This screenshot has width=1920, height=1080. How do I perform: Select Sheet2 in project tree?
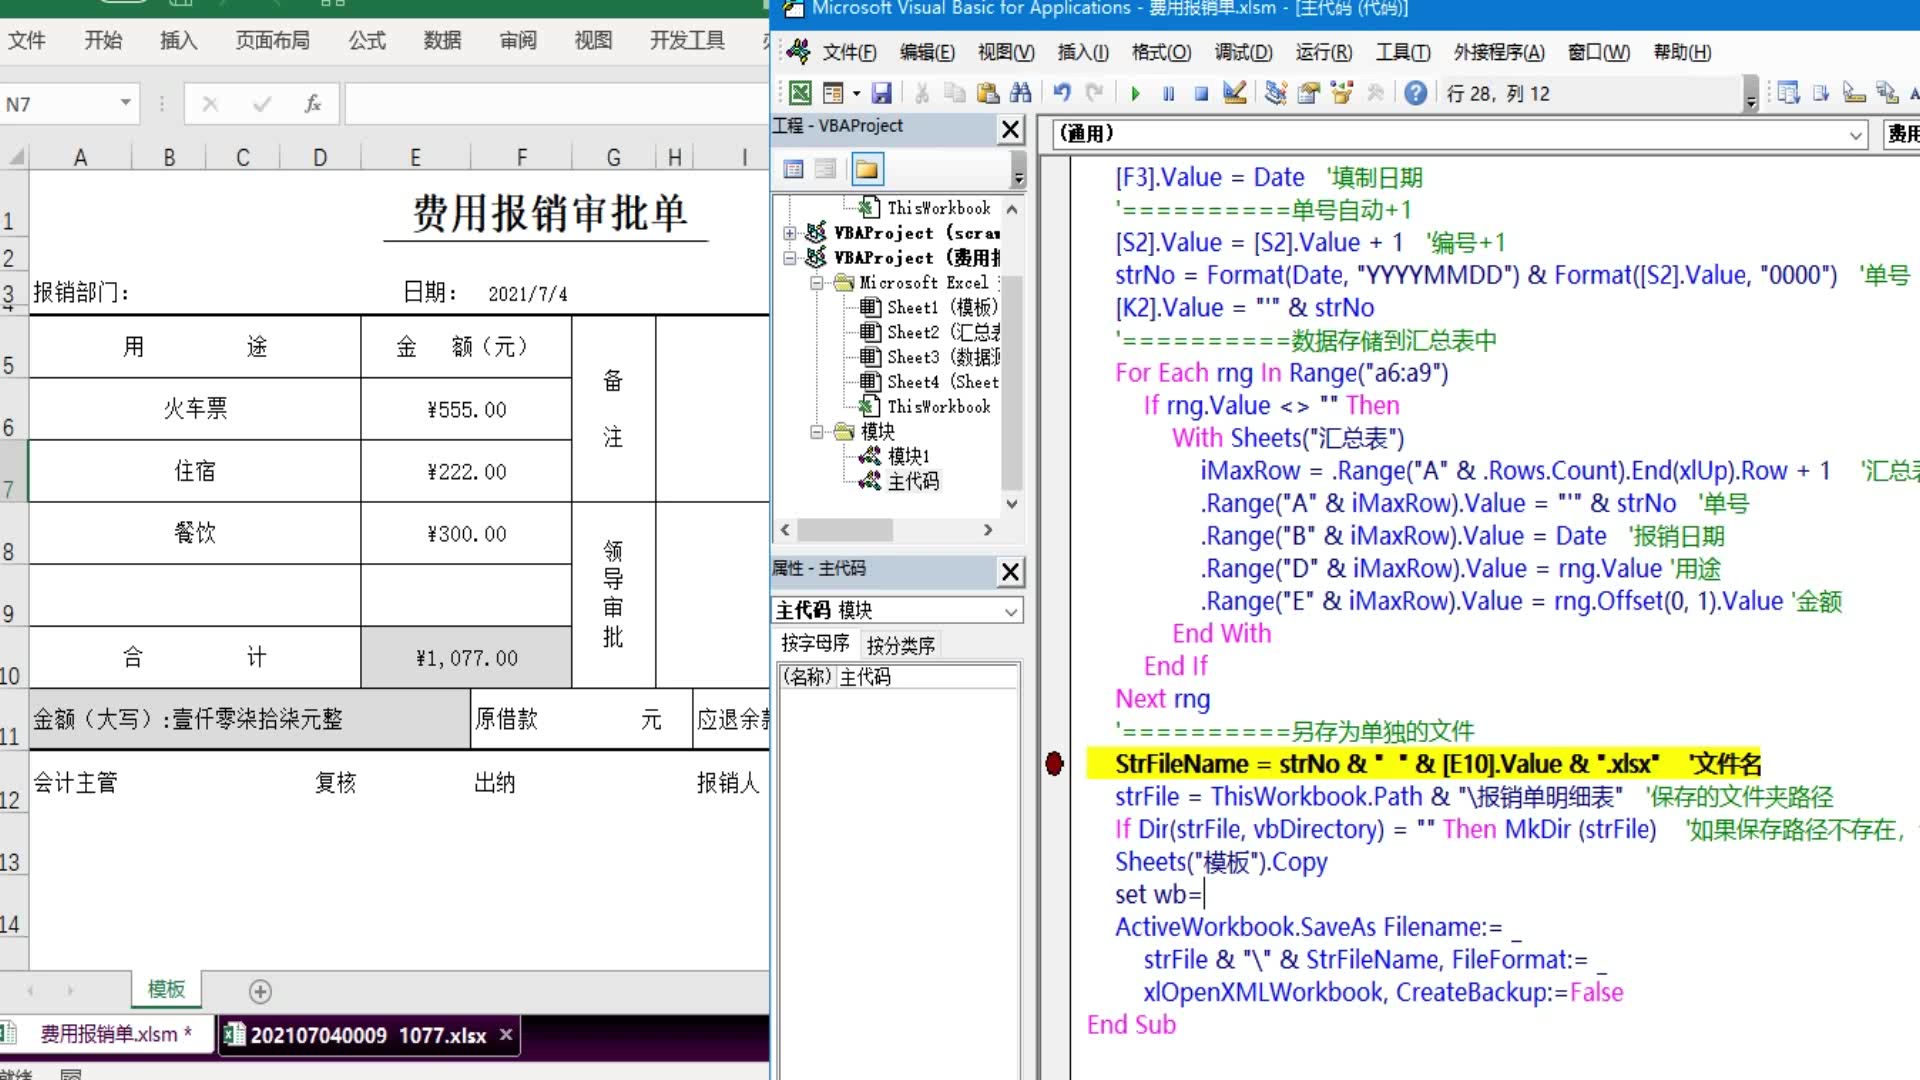click(x=930, y=332)
